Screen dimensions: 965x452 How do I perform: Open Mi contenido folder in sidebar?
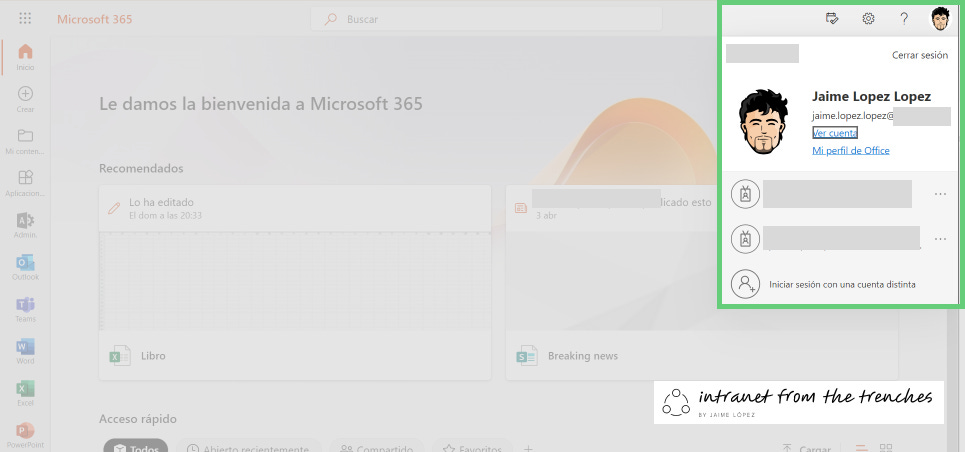click(25, 141)
